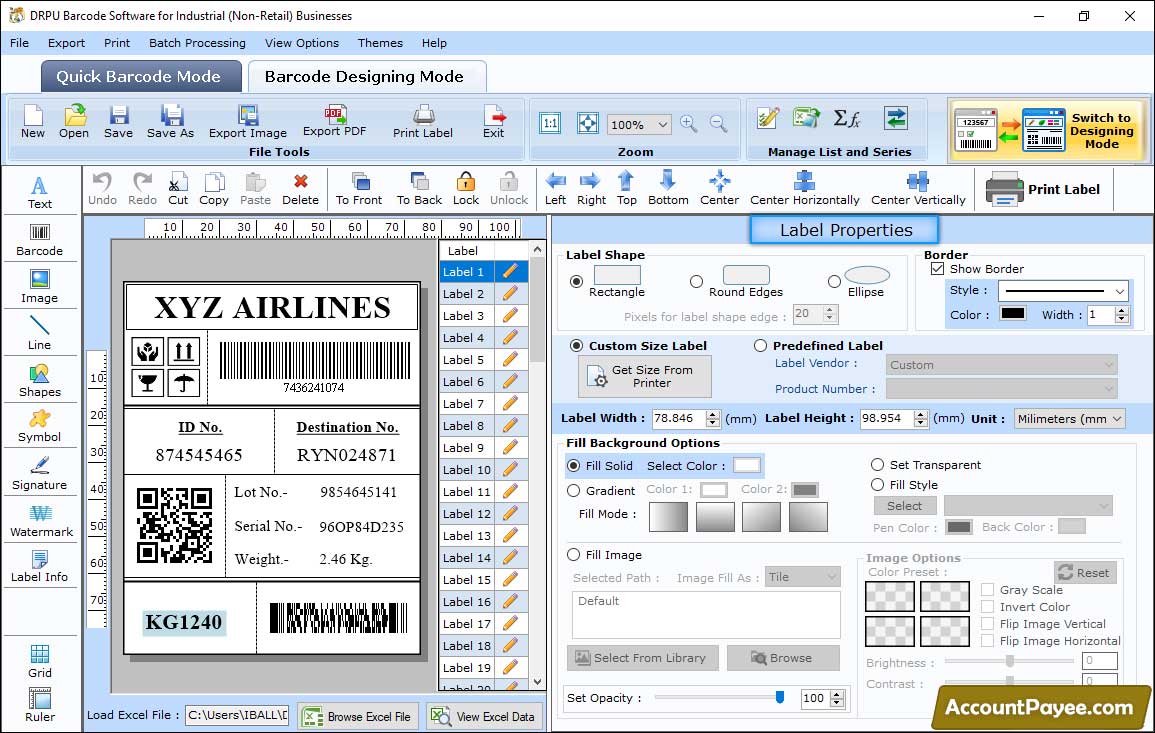
Task: Open the Themes menu
Action: coord(380,43)
